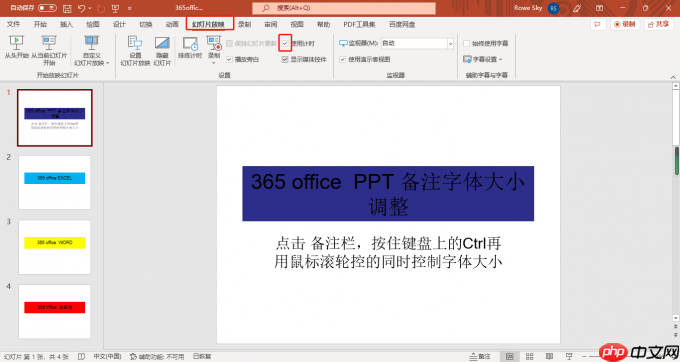Click the redo/repeat icon in quick access
Screen dimensions: 680x362
click(x=101, y=8)
